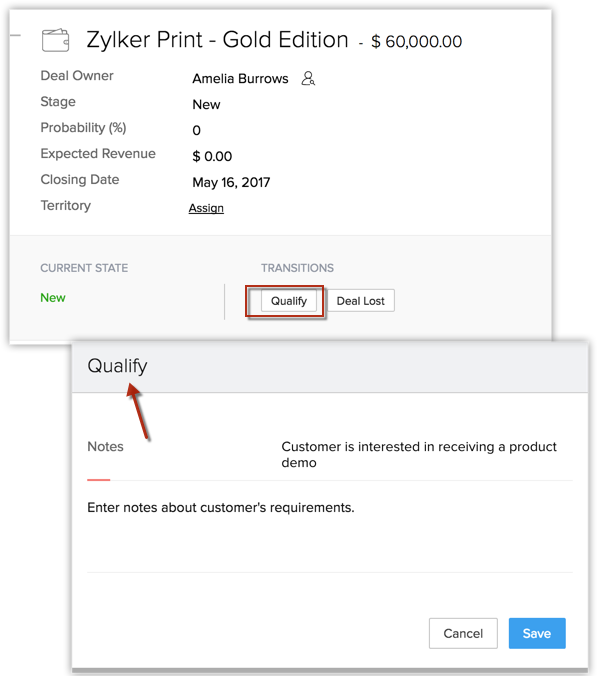Image resolution: width=597 pixels, height=676 pixels.
Task: Cancel the Qualify dialog
Action: pyautogui.click(x=463, y=633)
